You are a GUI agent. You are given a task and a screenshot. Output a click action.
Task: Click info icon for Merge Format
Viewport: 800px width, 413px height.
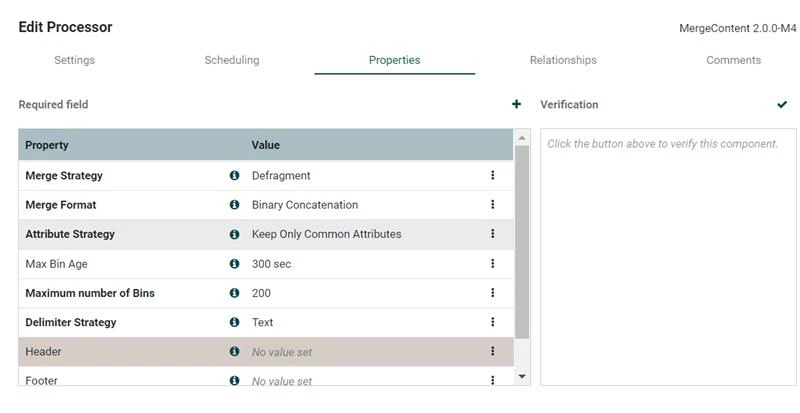point(234,205)
